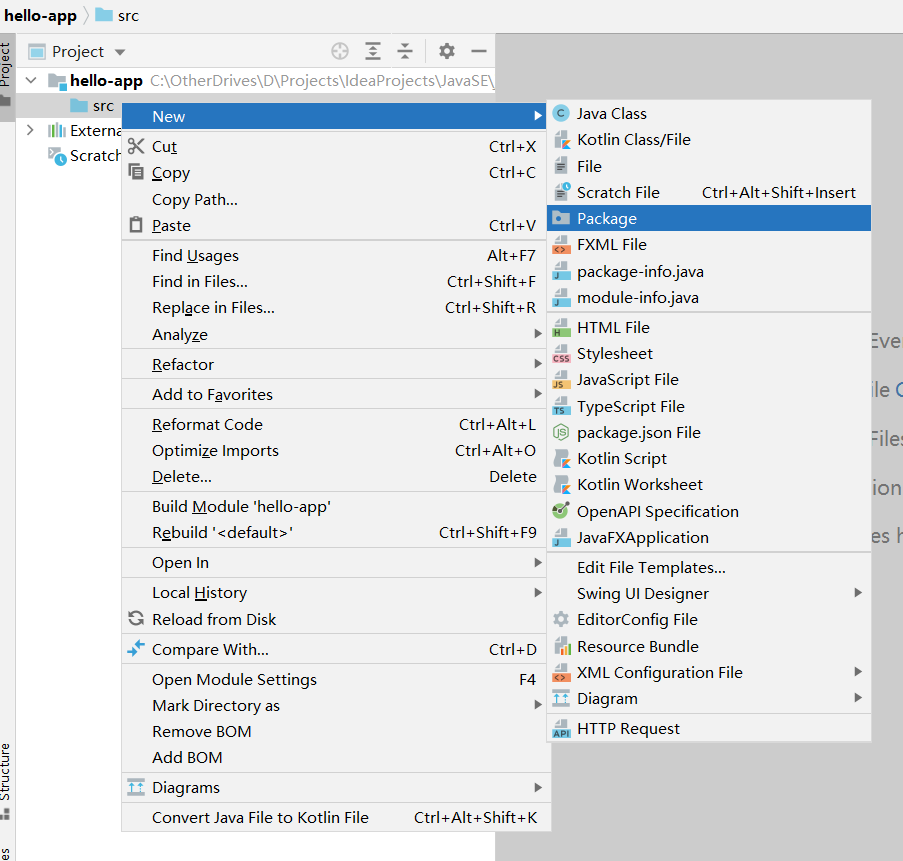Expand XML Configuration File submenu arrow
This screenshot has width=903, height=861.
point(858,672)
